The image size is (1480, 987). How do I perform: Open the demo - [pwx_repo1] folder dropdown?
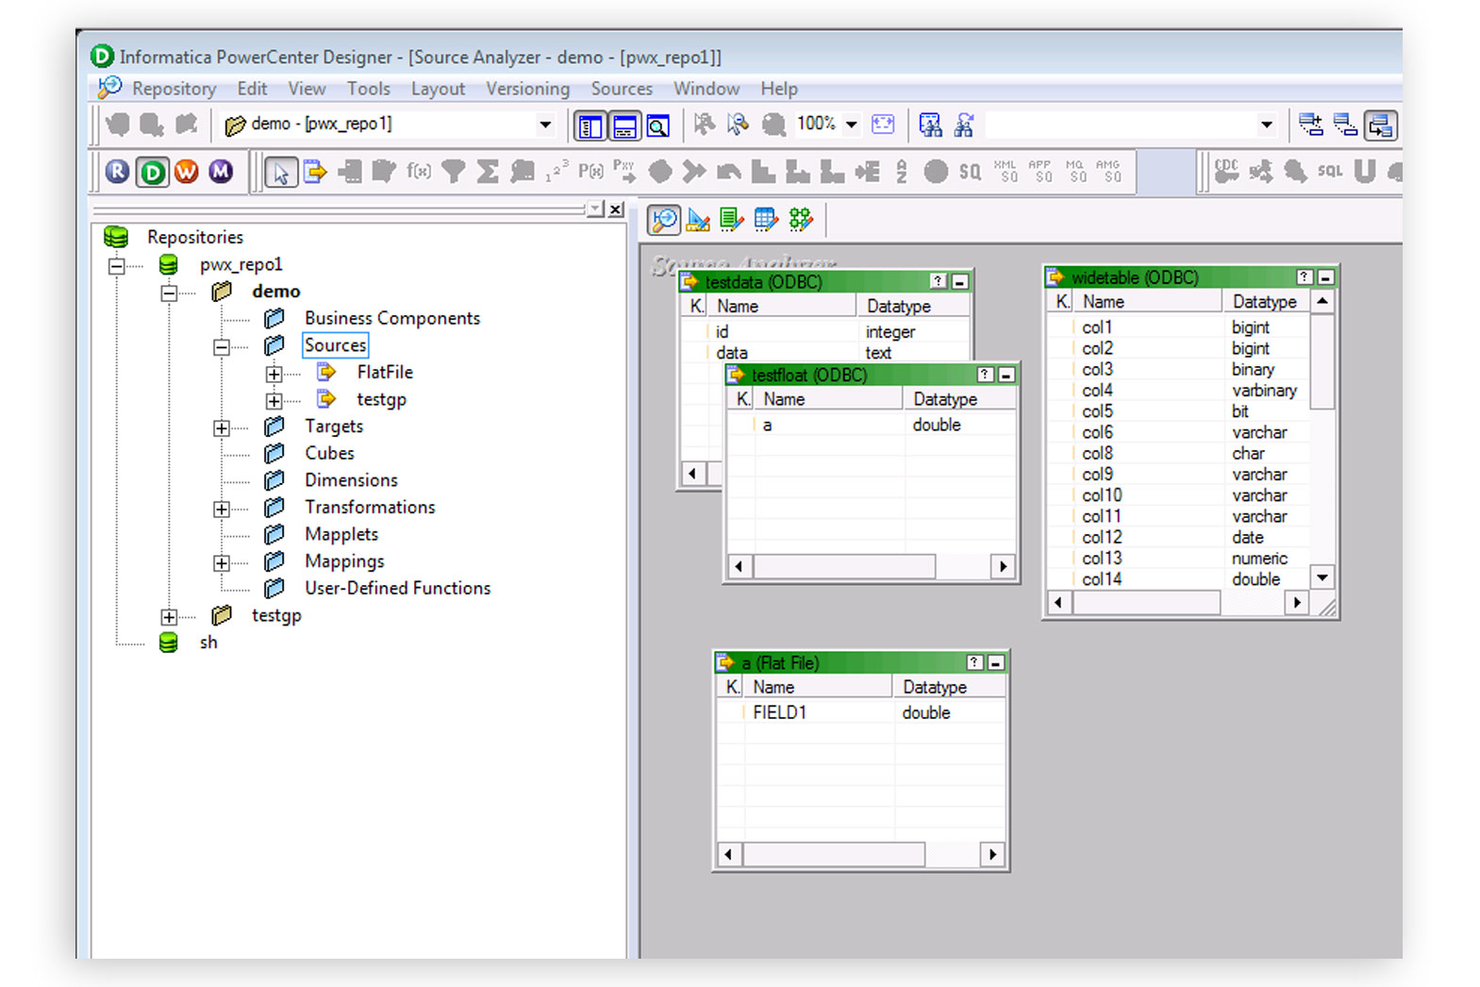pos(545,125)
